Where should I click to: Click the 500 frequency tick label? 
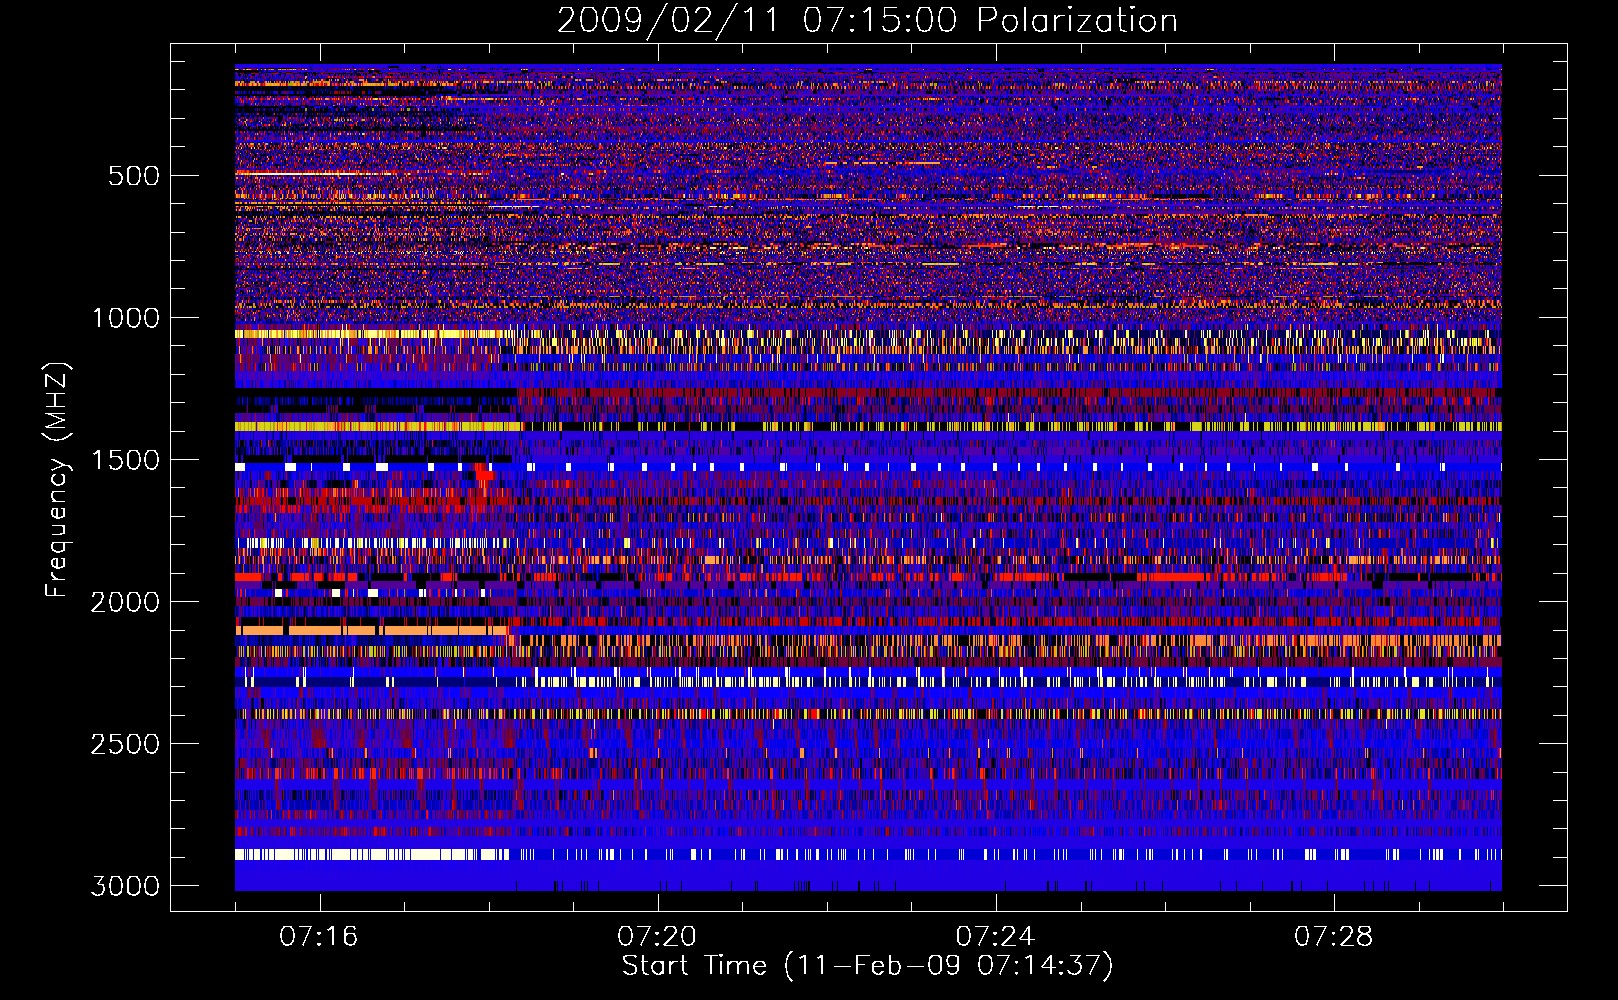[x=134, y=176]
